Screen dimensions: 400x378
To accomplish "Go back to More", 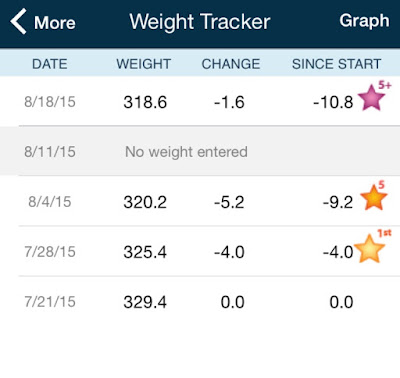I will click(43, 22).
